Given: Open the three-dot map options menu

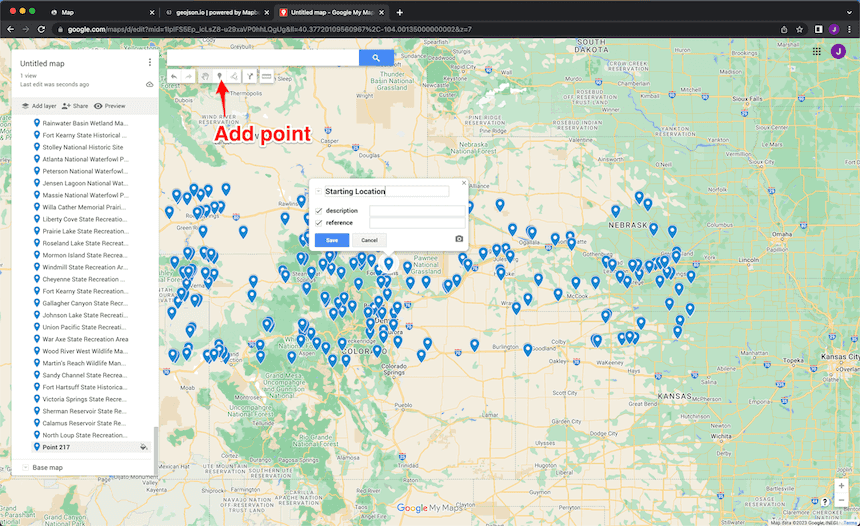Looking at the screenshot, I should 150,63.
